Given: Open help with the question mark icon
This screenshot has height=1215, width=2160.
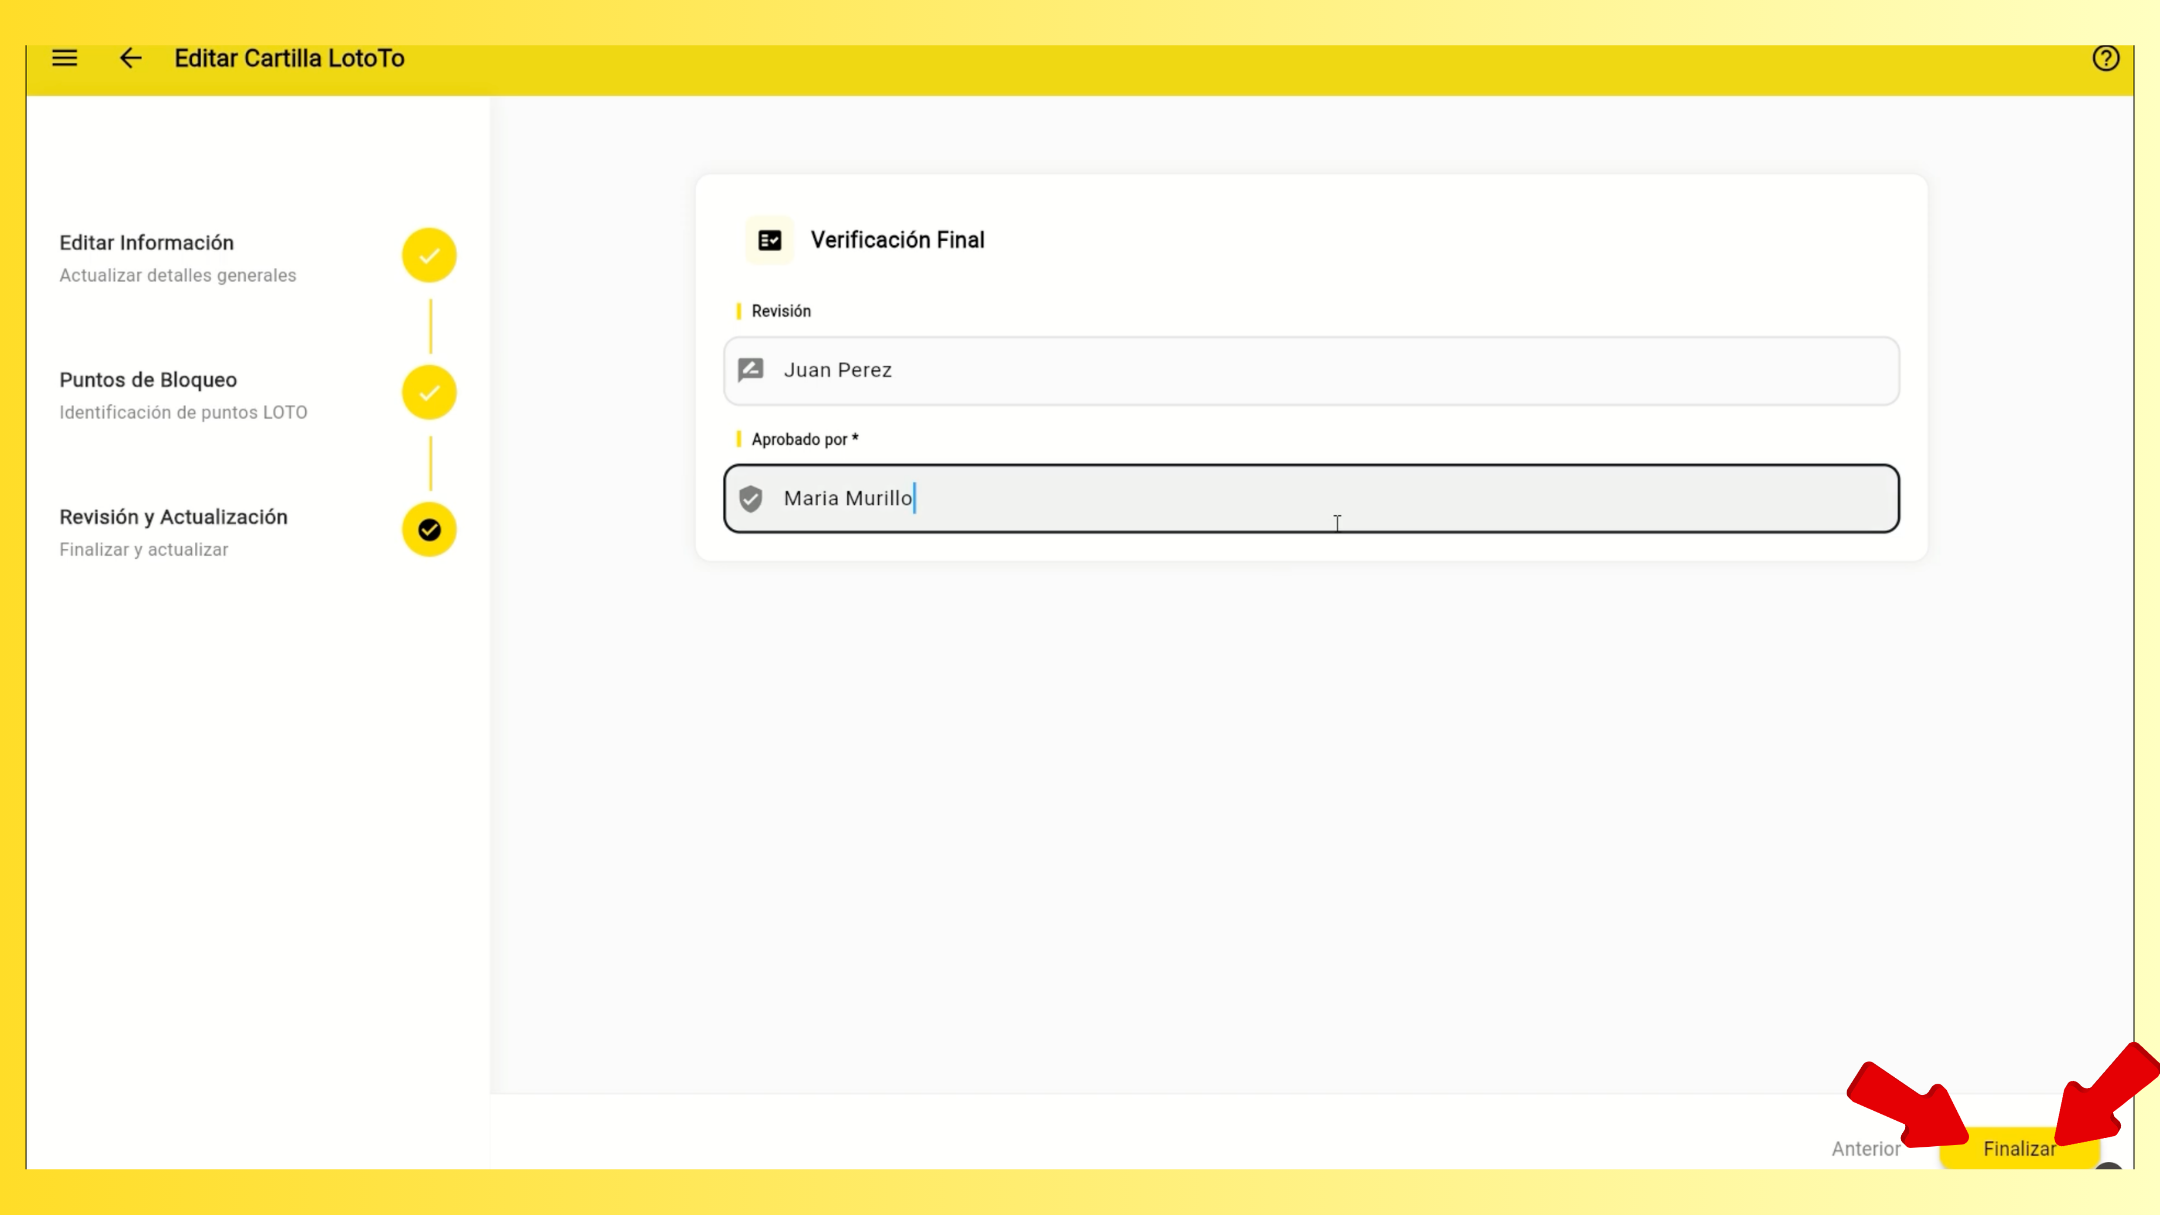Looking at the screenshot, I should coord(2105,58).
